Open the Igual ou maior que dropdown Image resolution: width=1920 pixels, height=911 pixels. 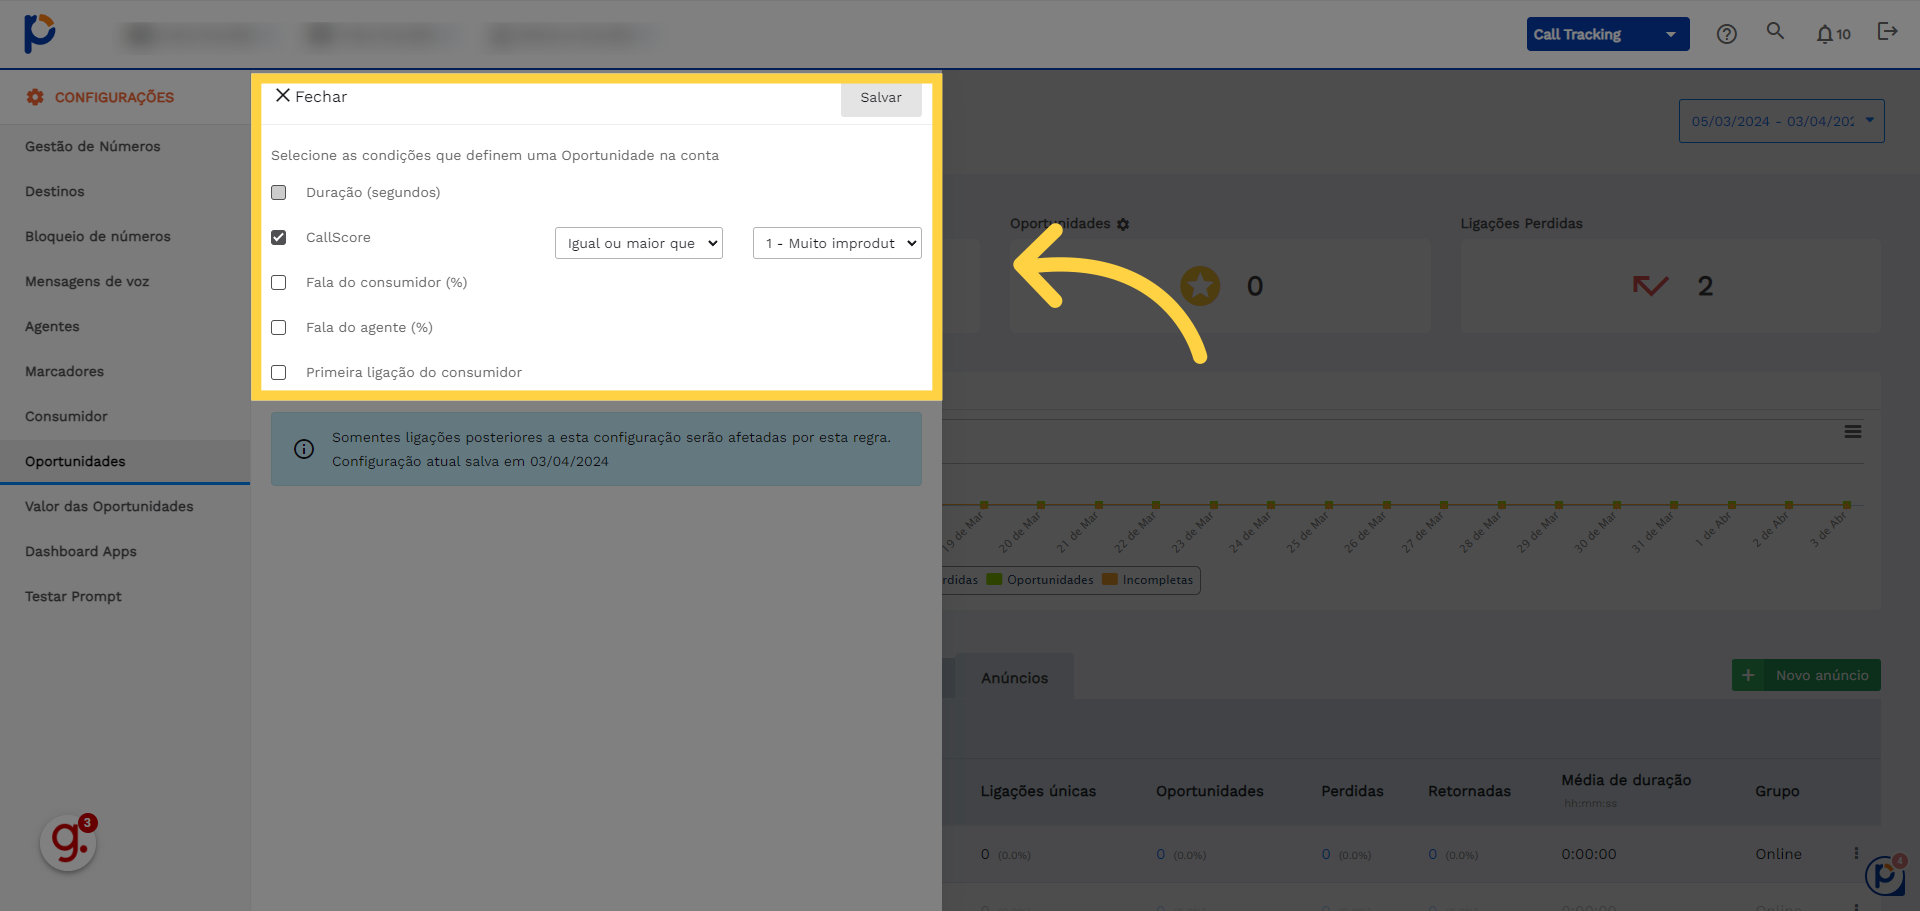pyautogui.click(x=639, y=243)
